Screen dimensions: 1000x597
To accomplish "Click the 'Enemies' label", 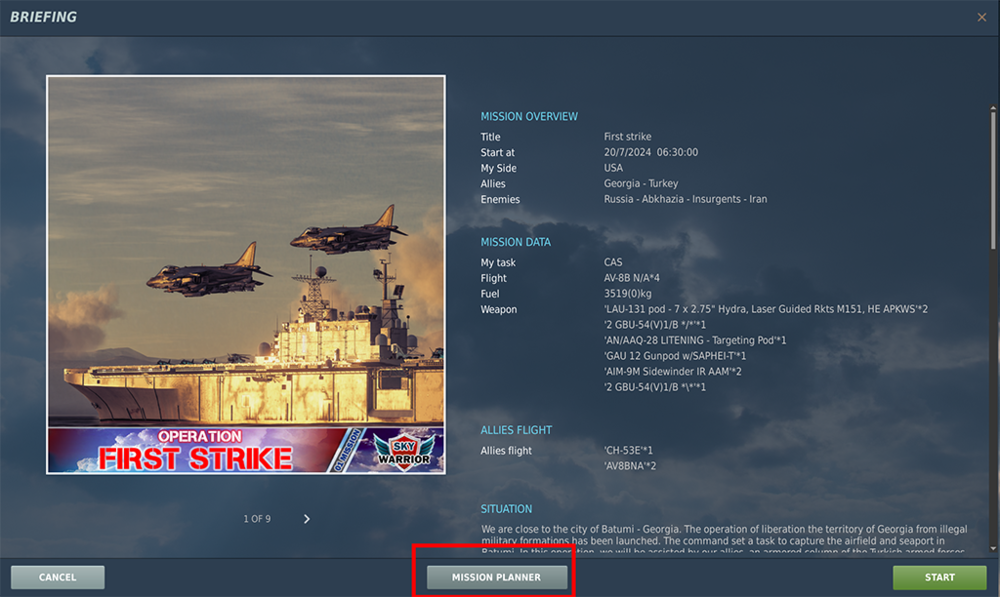I will 500,200.
